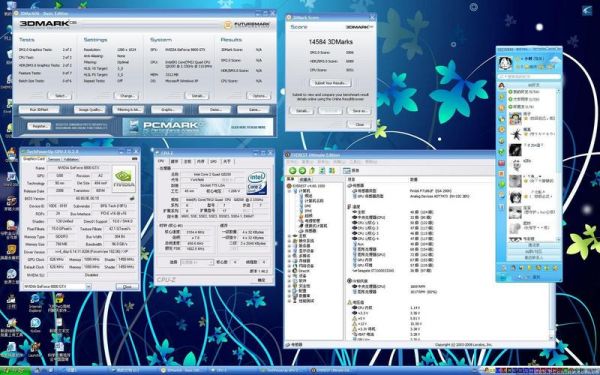Select 传感器 item in EVEREST tree
This screenshot has height=375, width=600.
click(310, 231)
